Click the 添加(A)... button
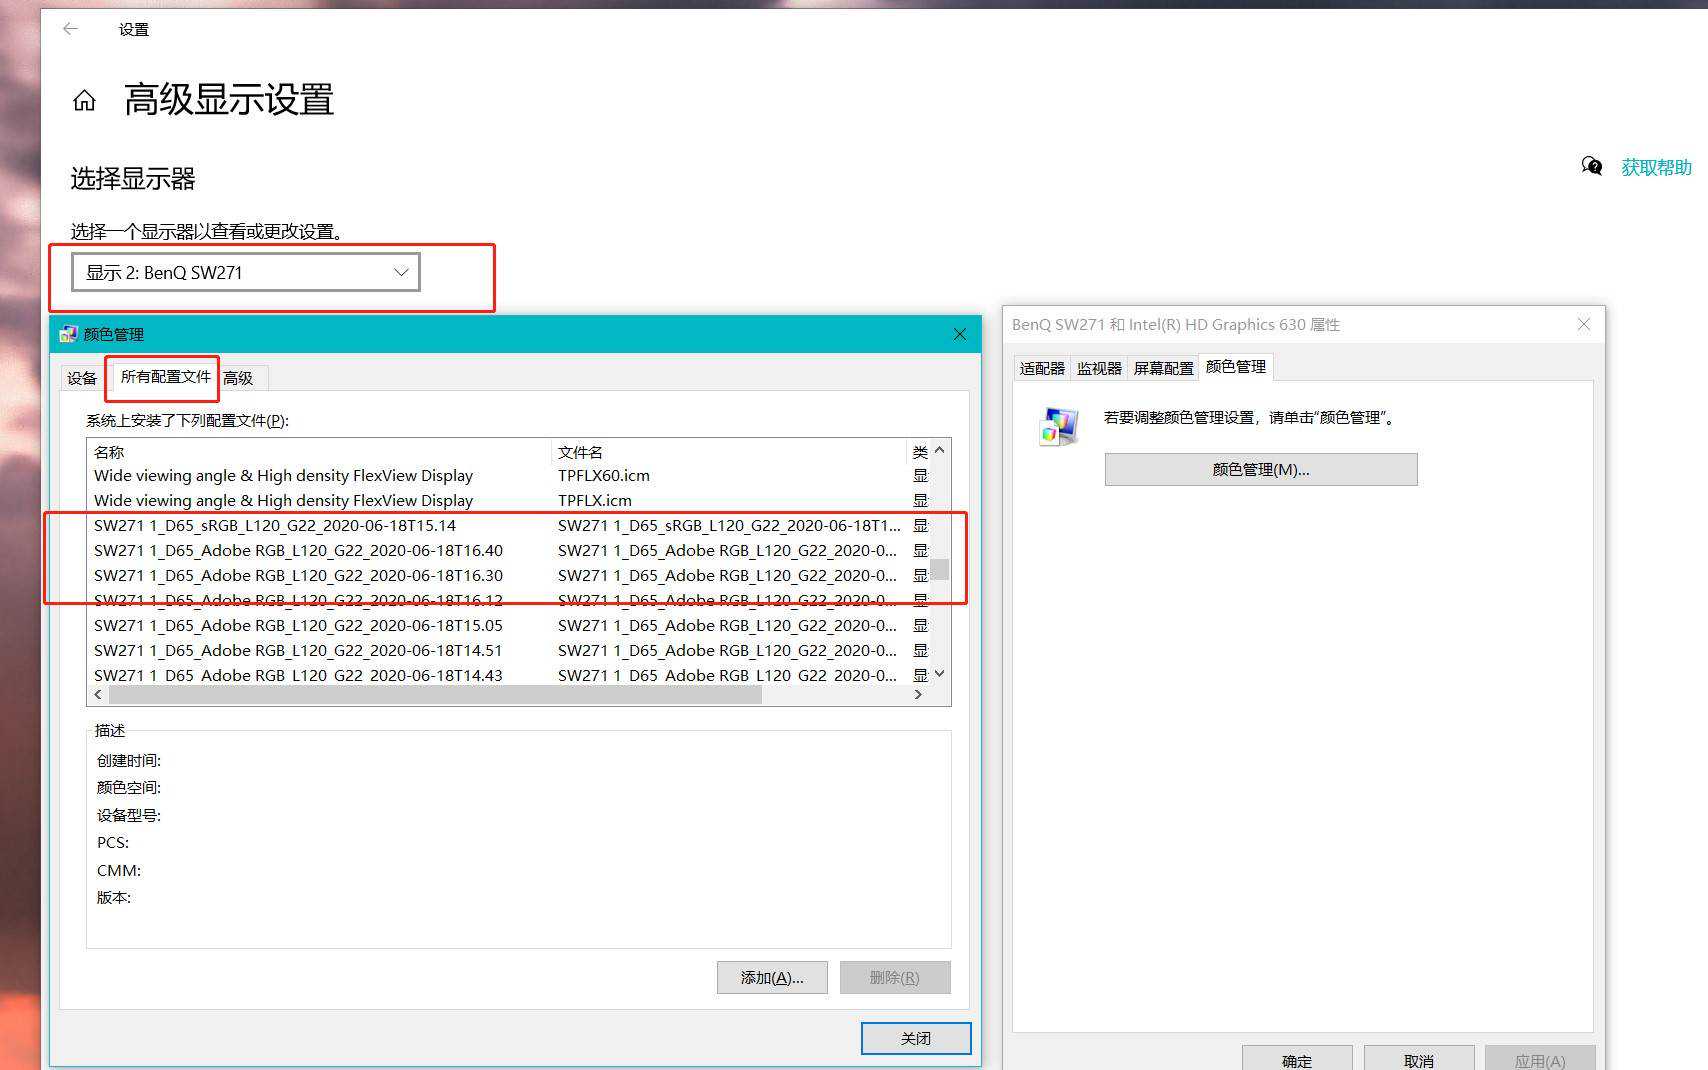 click(771, 977)
